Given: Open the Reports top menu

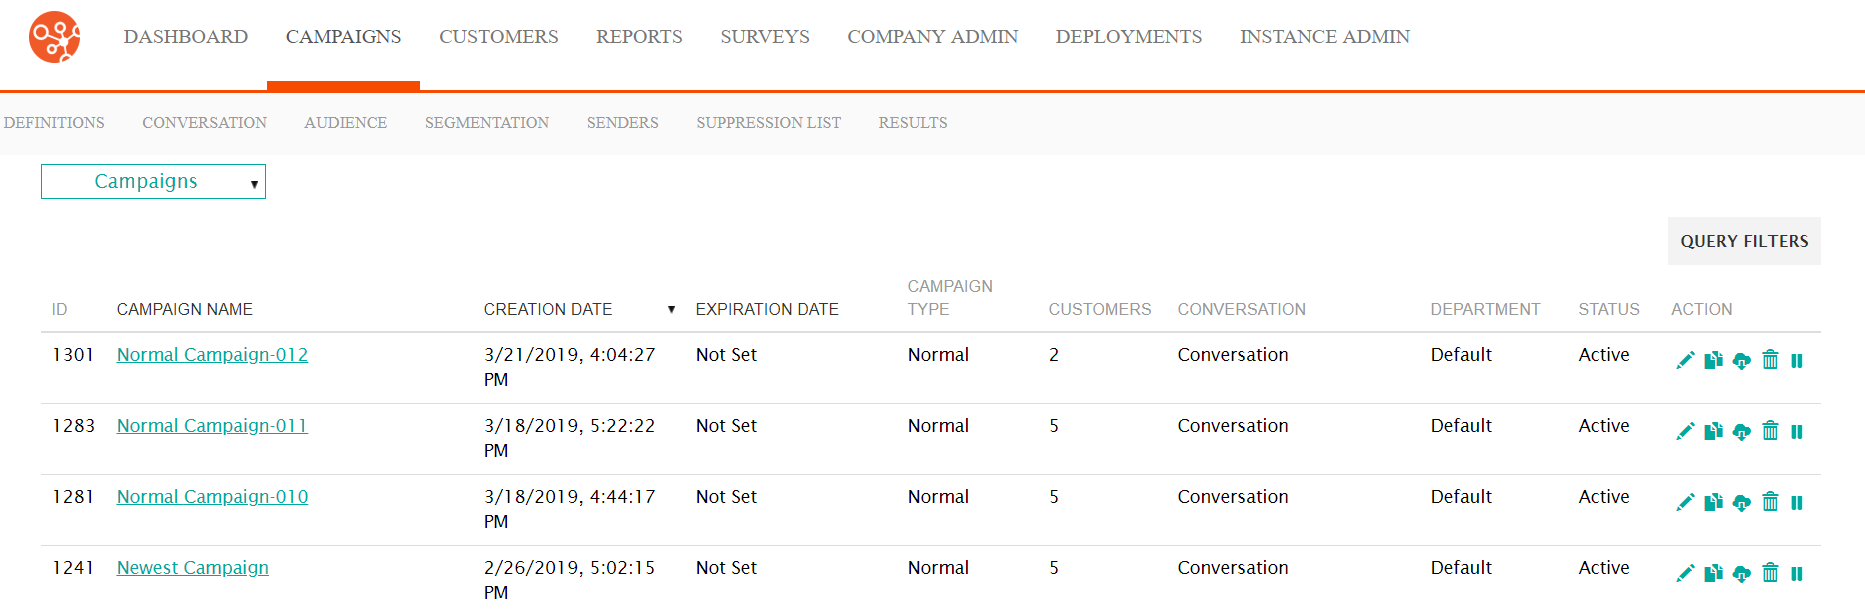Looking at the screenshot, I should click(x=639, y=37).
